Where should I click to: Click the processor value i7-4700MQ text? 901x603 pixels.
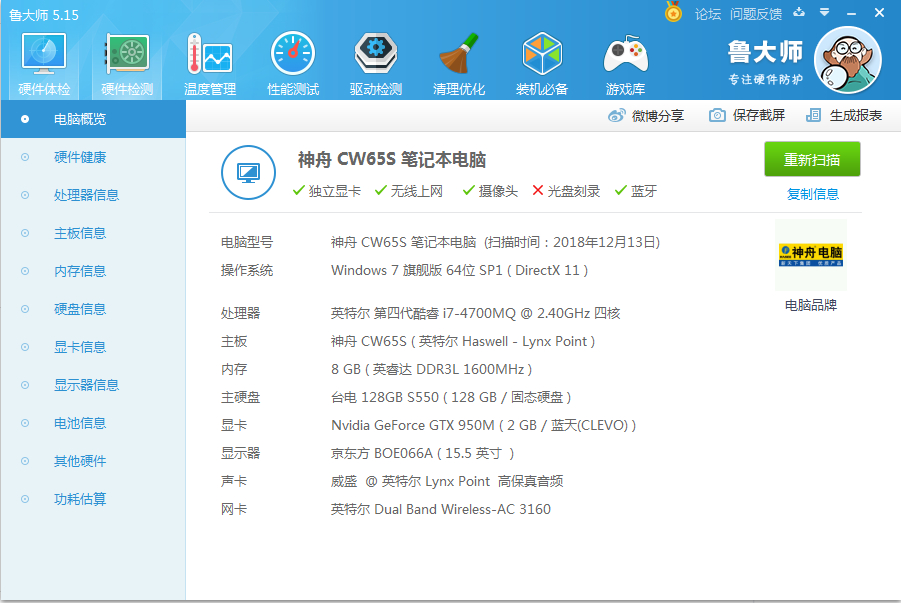(475, 313)
